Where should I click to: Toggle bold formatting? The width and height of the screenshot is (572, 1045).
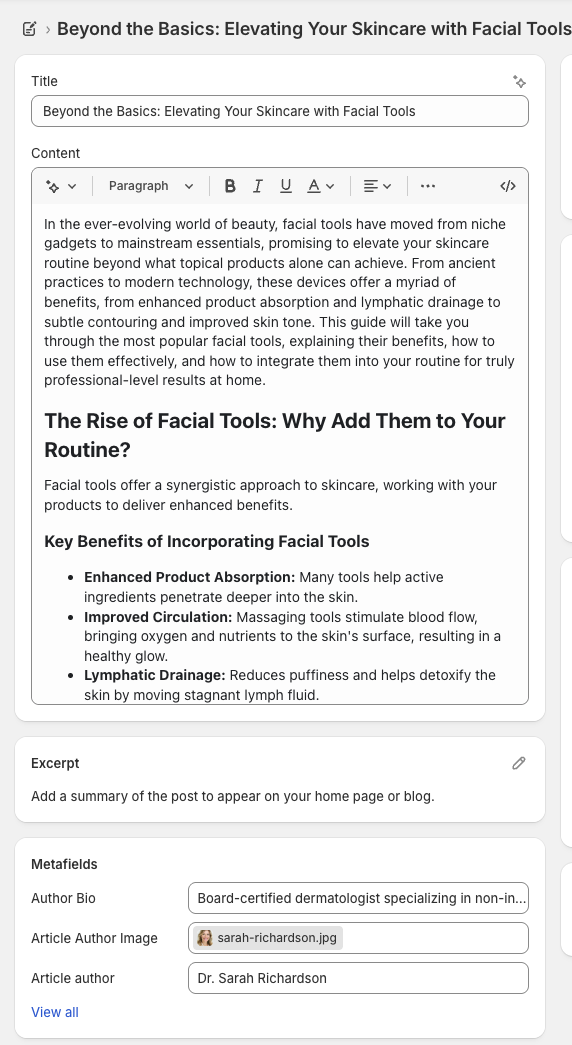[230, 186]
